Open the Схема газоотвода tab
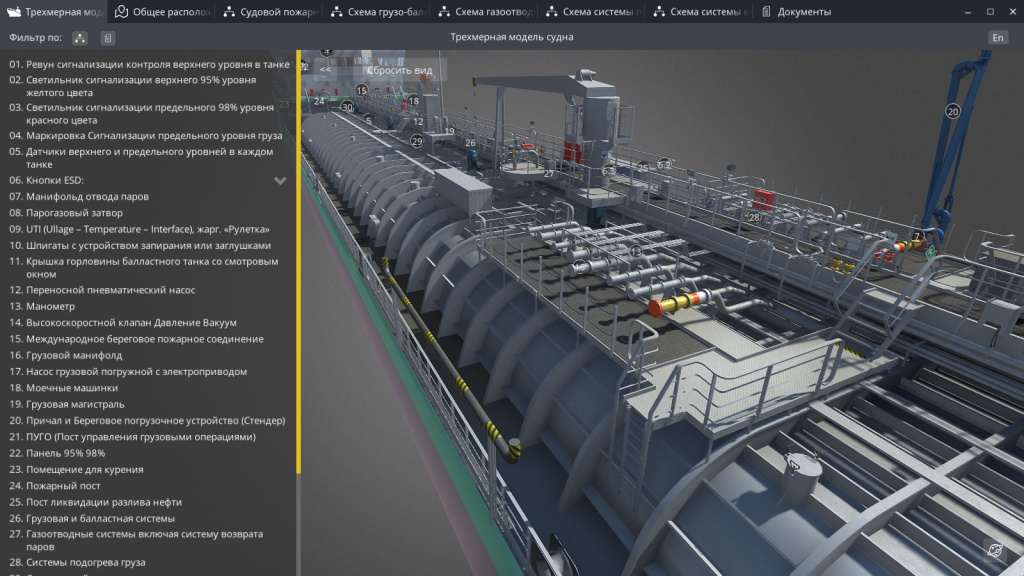This screenshot has width=1024, height=576. [486, 12]
